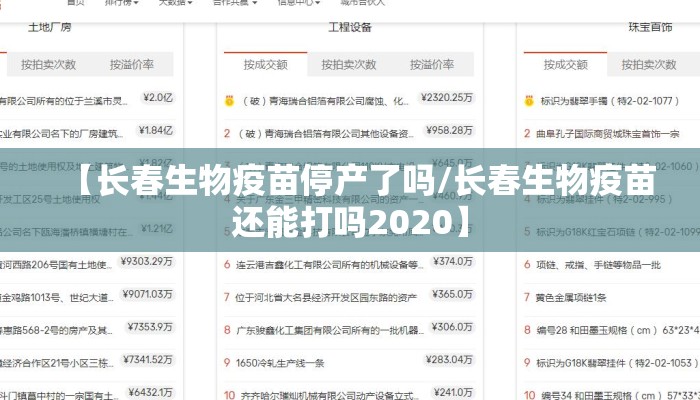The image size is (700, 400).
Task: Open 黄色金属项链1条 listing
Action: point(571,297)
